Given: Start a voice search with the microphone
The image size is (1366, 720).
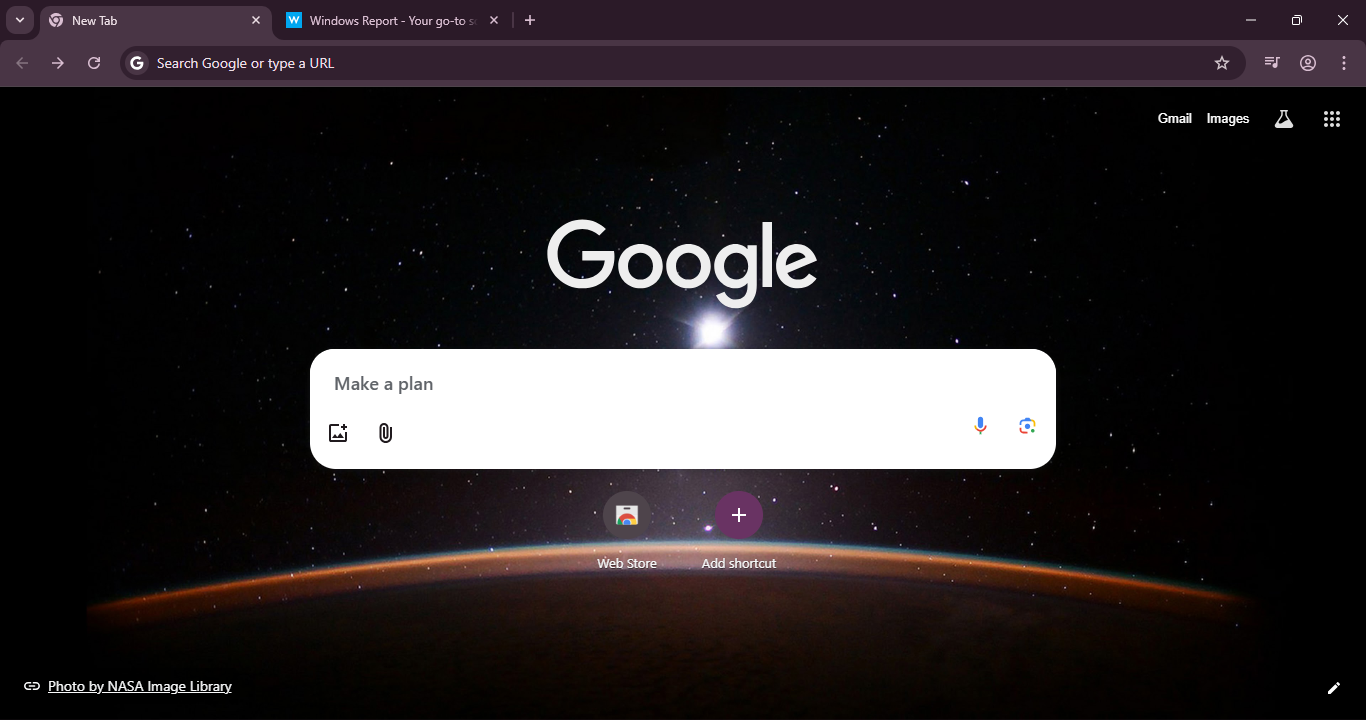Looking at the screenshot, I should (x=980, y=425).
